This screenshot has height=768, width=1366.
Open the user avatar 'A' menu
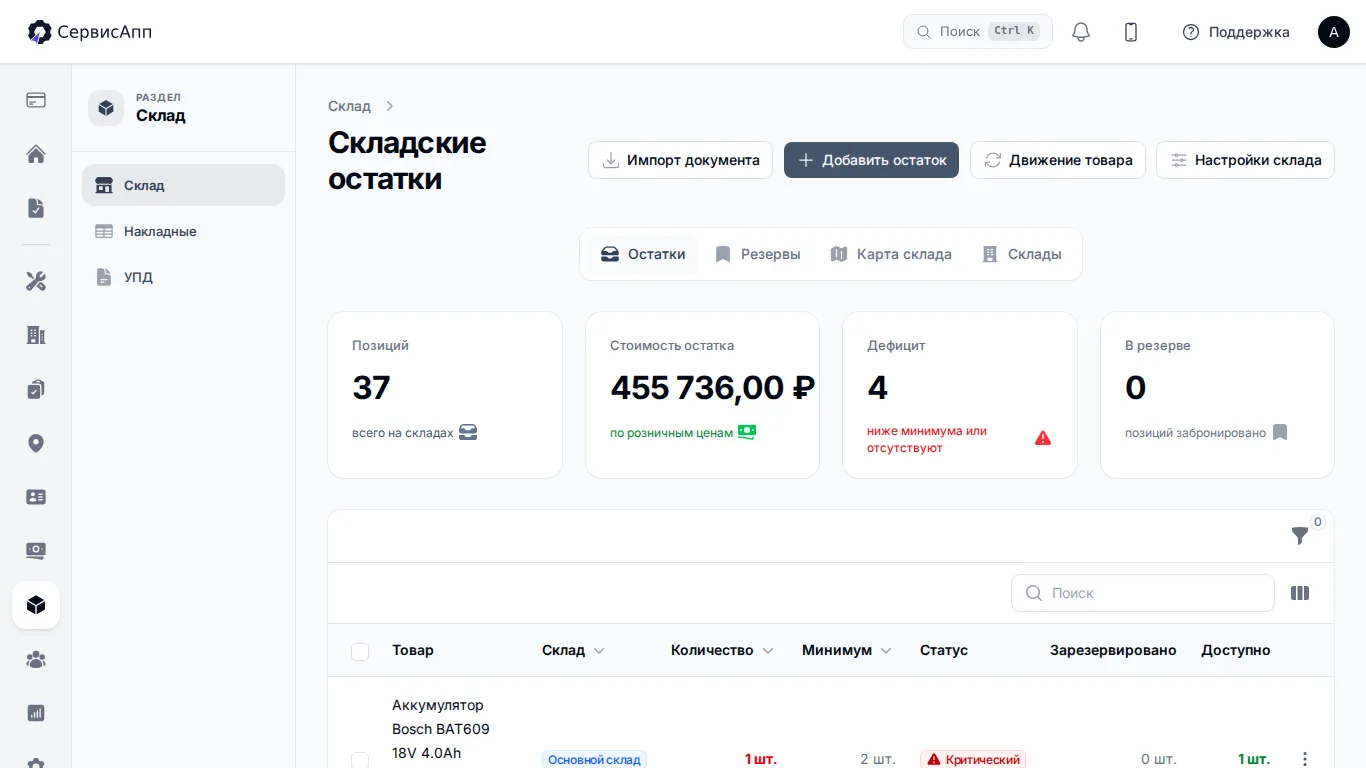1334,32
